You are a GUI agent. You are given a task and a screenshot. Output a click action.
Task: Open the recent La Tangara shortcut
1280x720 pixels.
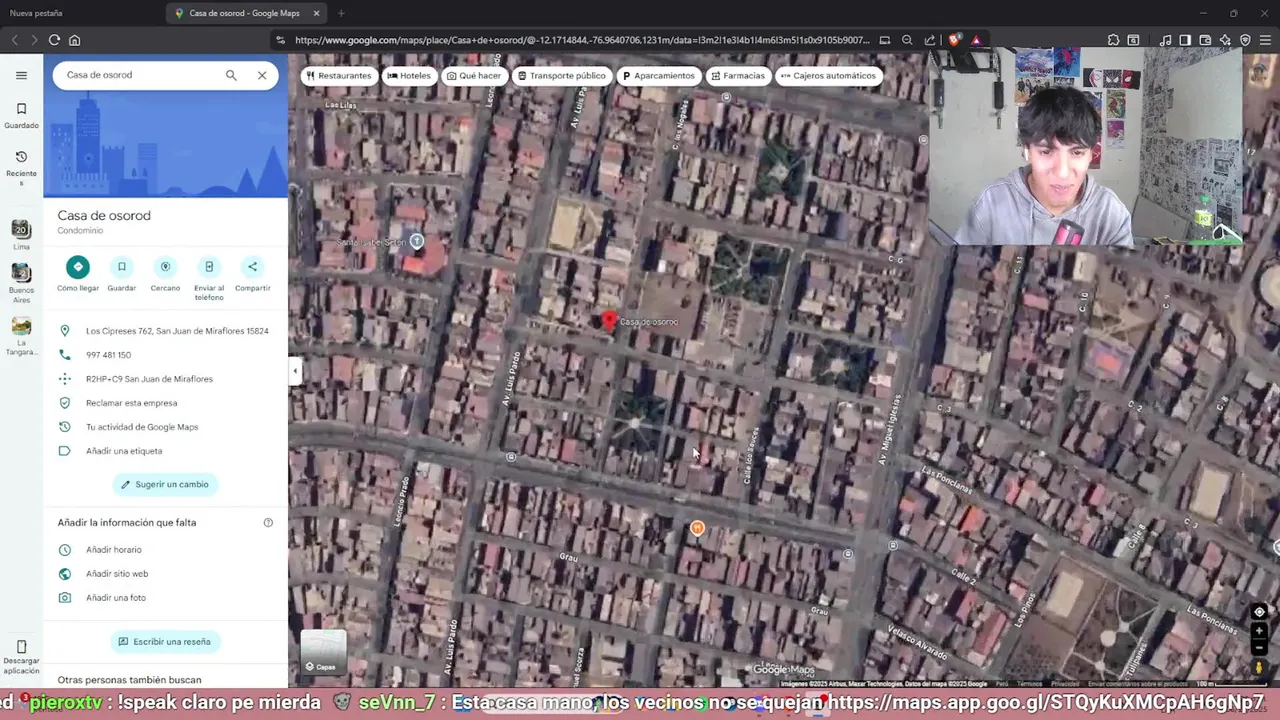click(21, 337)
